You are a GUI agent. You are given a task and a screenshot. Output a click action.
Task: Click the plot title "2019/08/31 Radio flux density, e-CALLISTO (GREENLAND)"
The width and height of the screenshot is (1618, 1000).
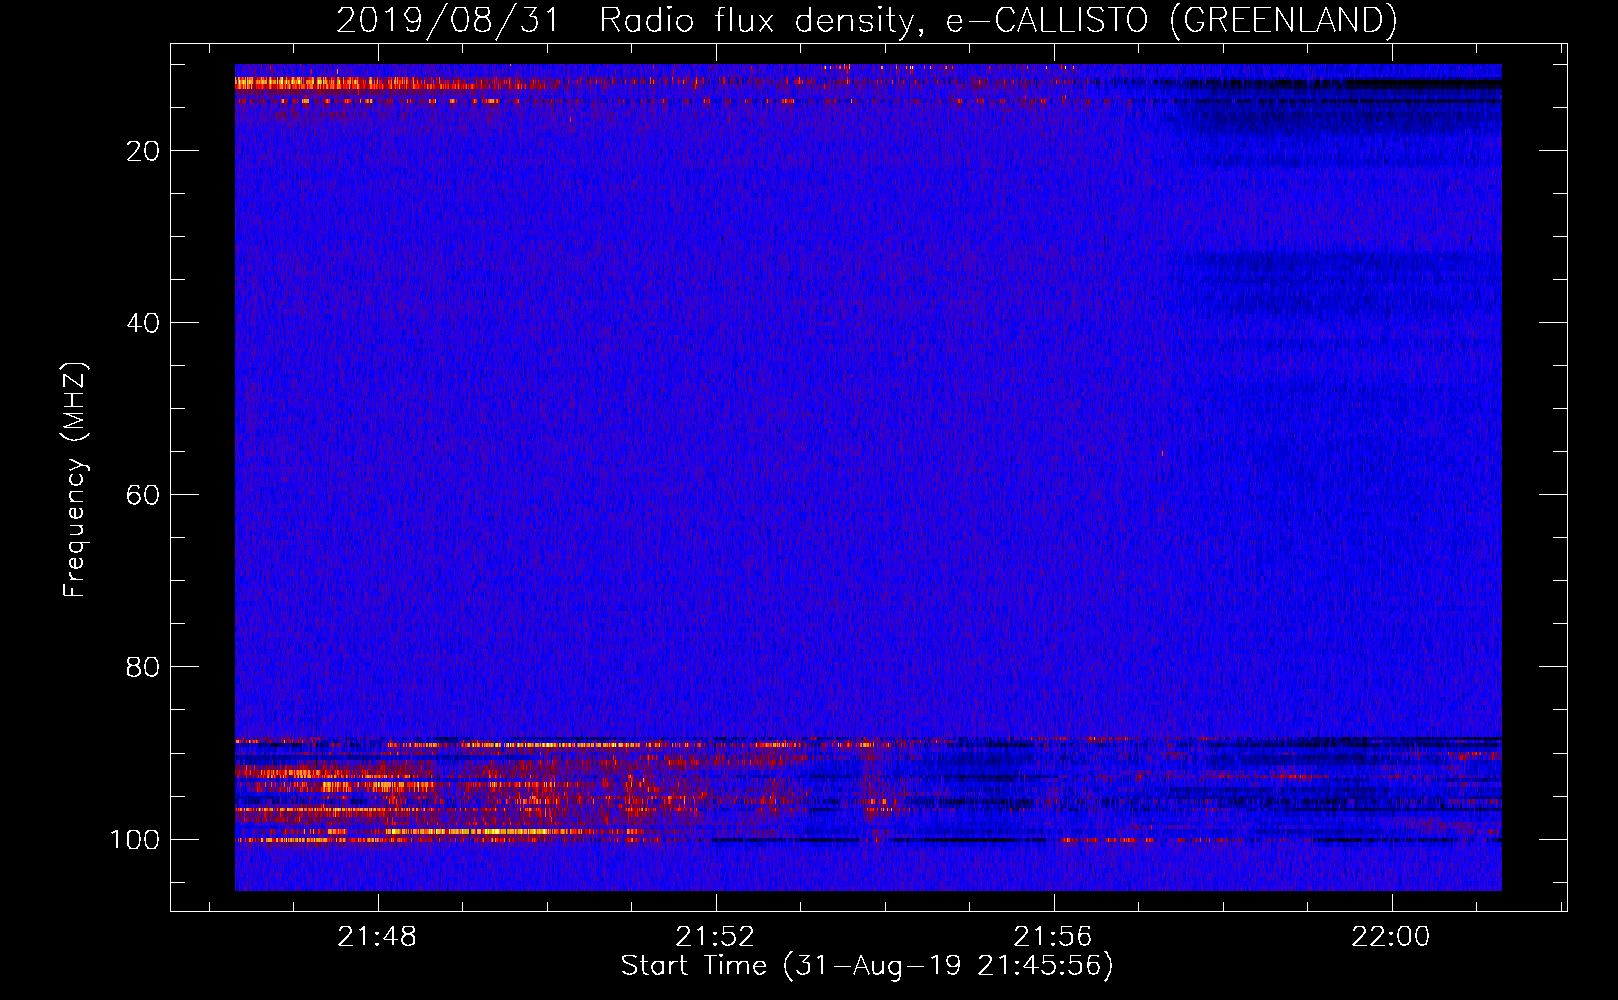coord(866,20)
